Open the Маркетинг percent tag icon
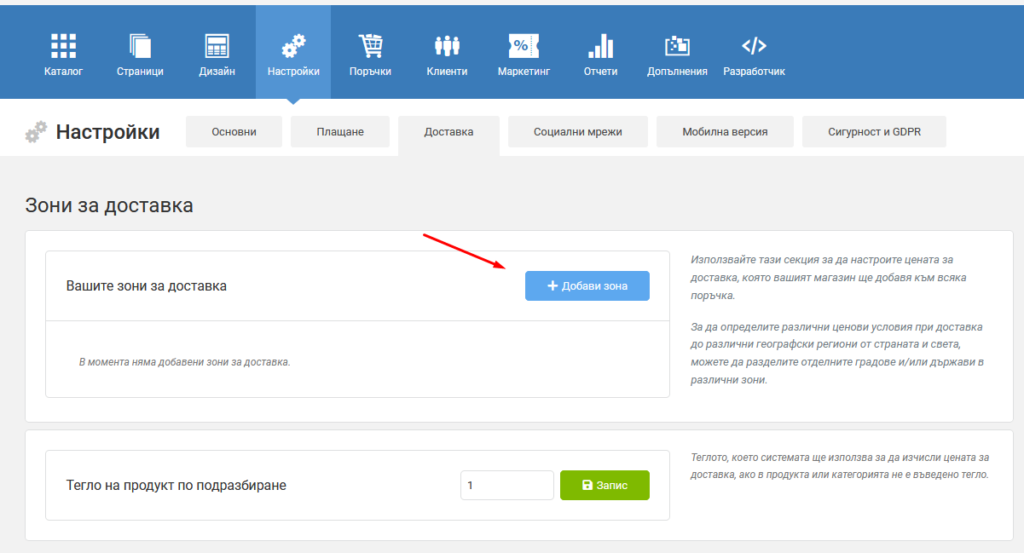 click(524, 46)
